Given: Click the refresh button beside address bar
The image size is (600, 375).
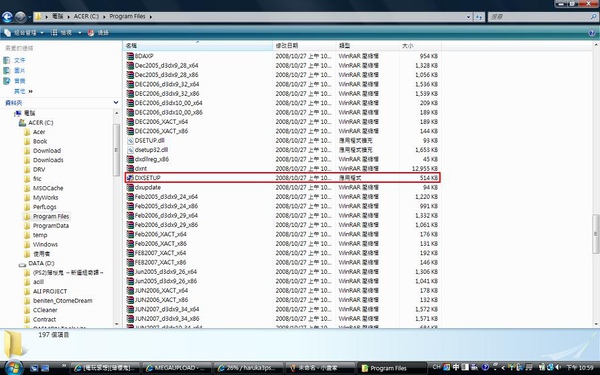Looking at the screenshot, I should coord(479,17).
